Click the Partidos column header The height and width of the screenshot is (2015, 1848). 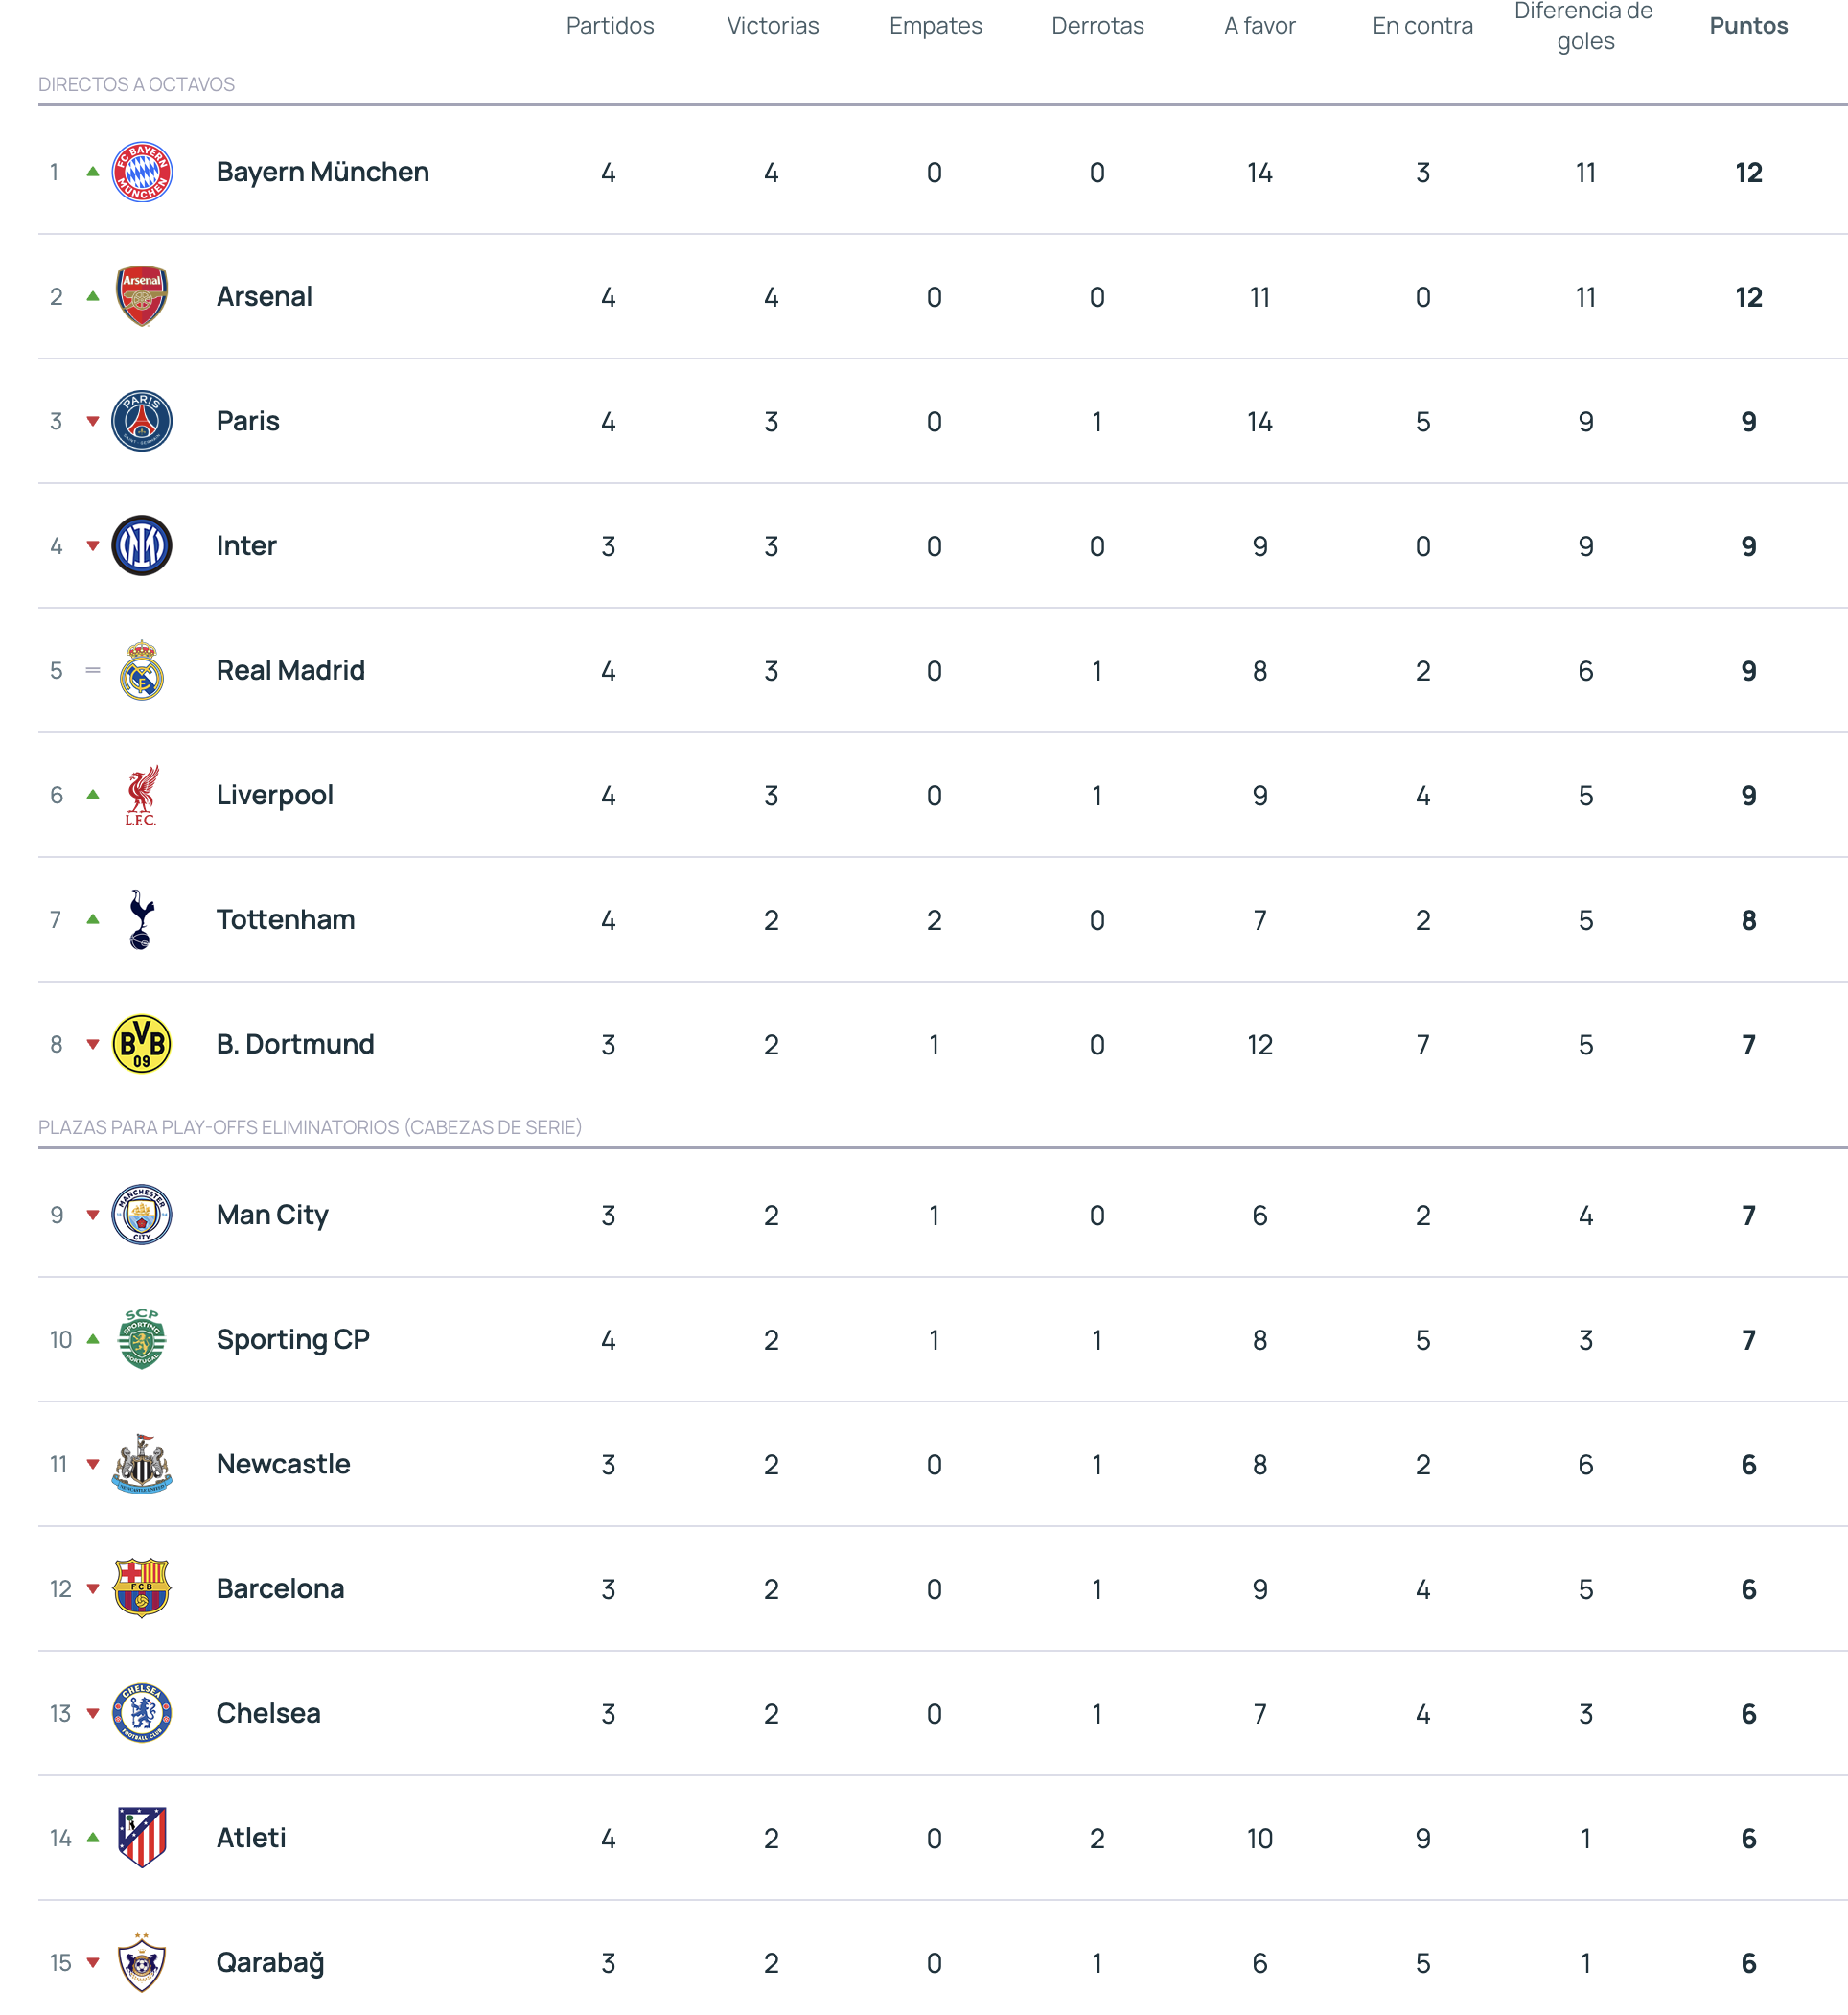[x=610, y=26]
